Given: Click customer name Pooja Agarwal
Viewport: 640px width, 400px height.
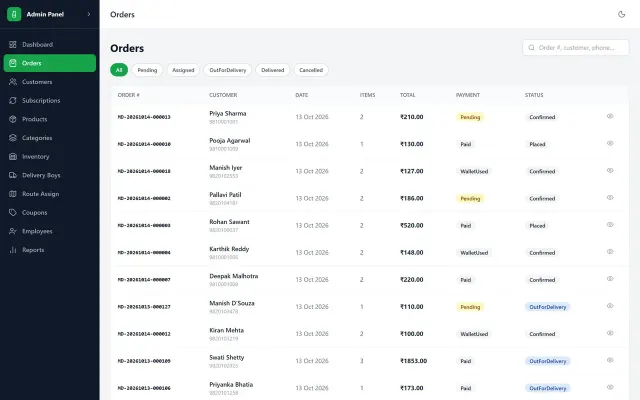Looking at the screenshot, I should (230, 140).
